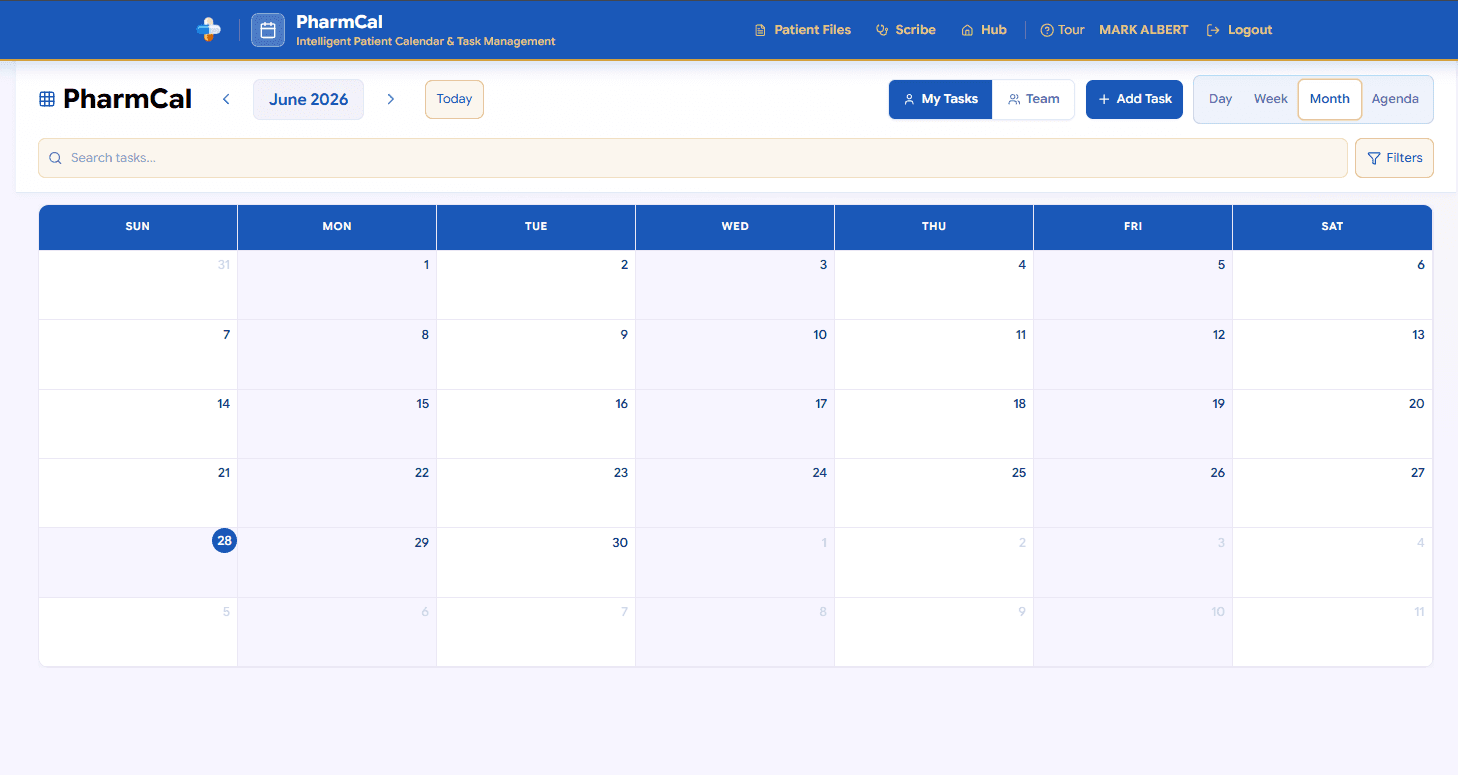This screenshot has width=1458, height=775.
Task: Click date 12 in Friday column
Action: [1218, 334]
